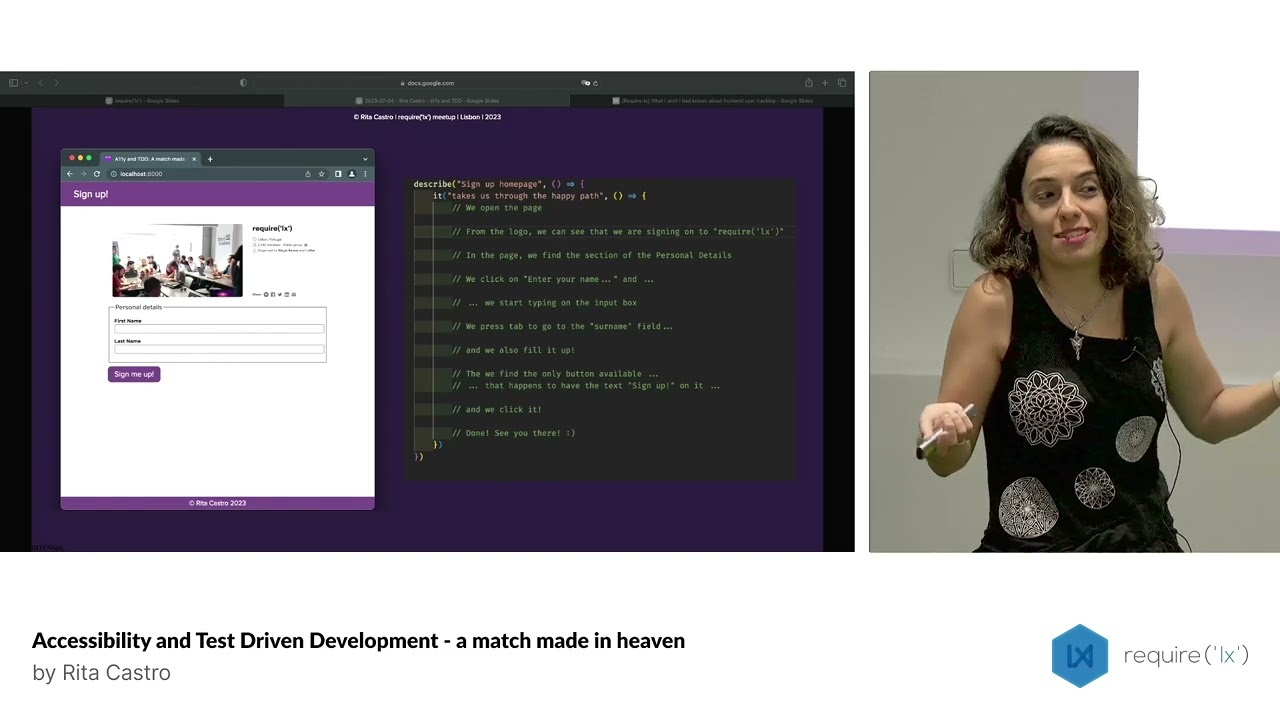Screen dimensions: 1280x720
Task: Submit with the Sign me up! button
Action: 134,374
